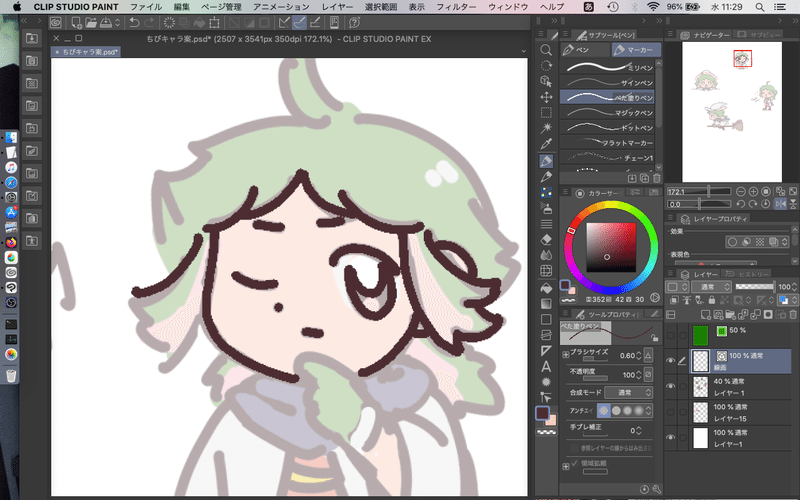This screenshot has width=800, height=500.
Task: Select the Auto select magic wand tool
Action: 546,128
